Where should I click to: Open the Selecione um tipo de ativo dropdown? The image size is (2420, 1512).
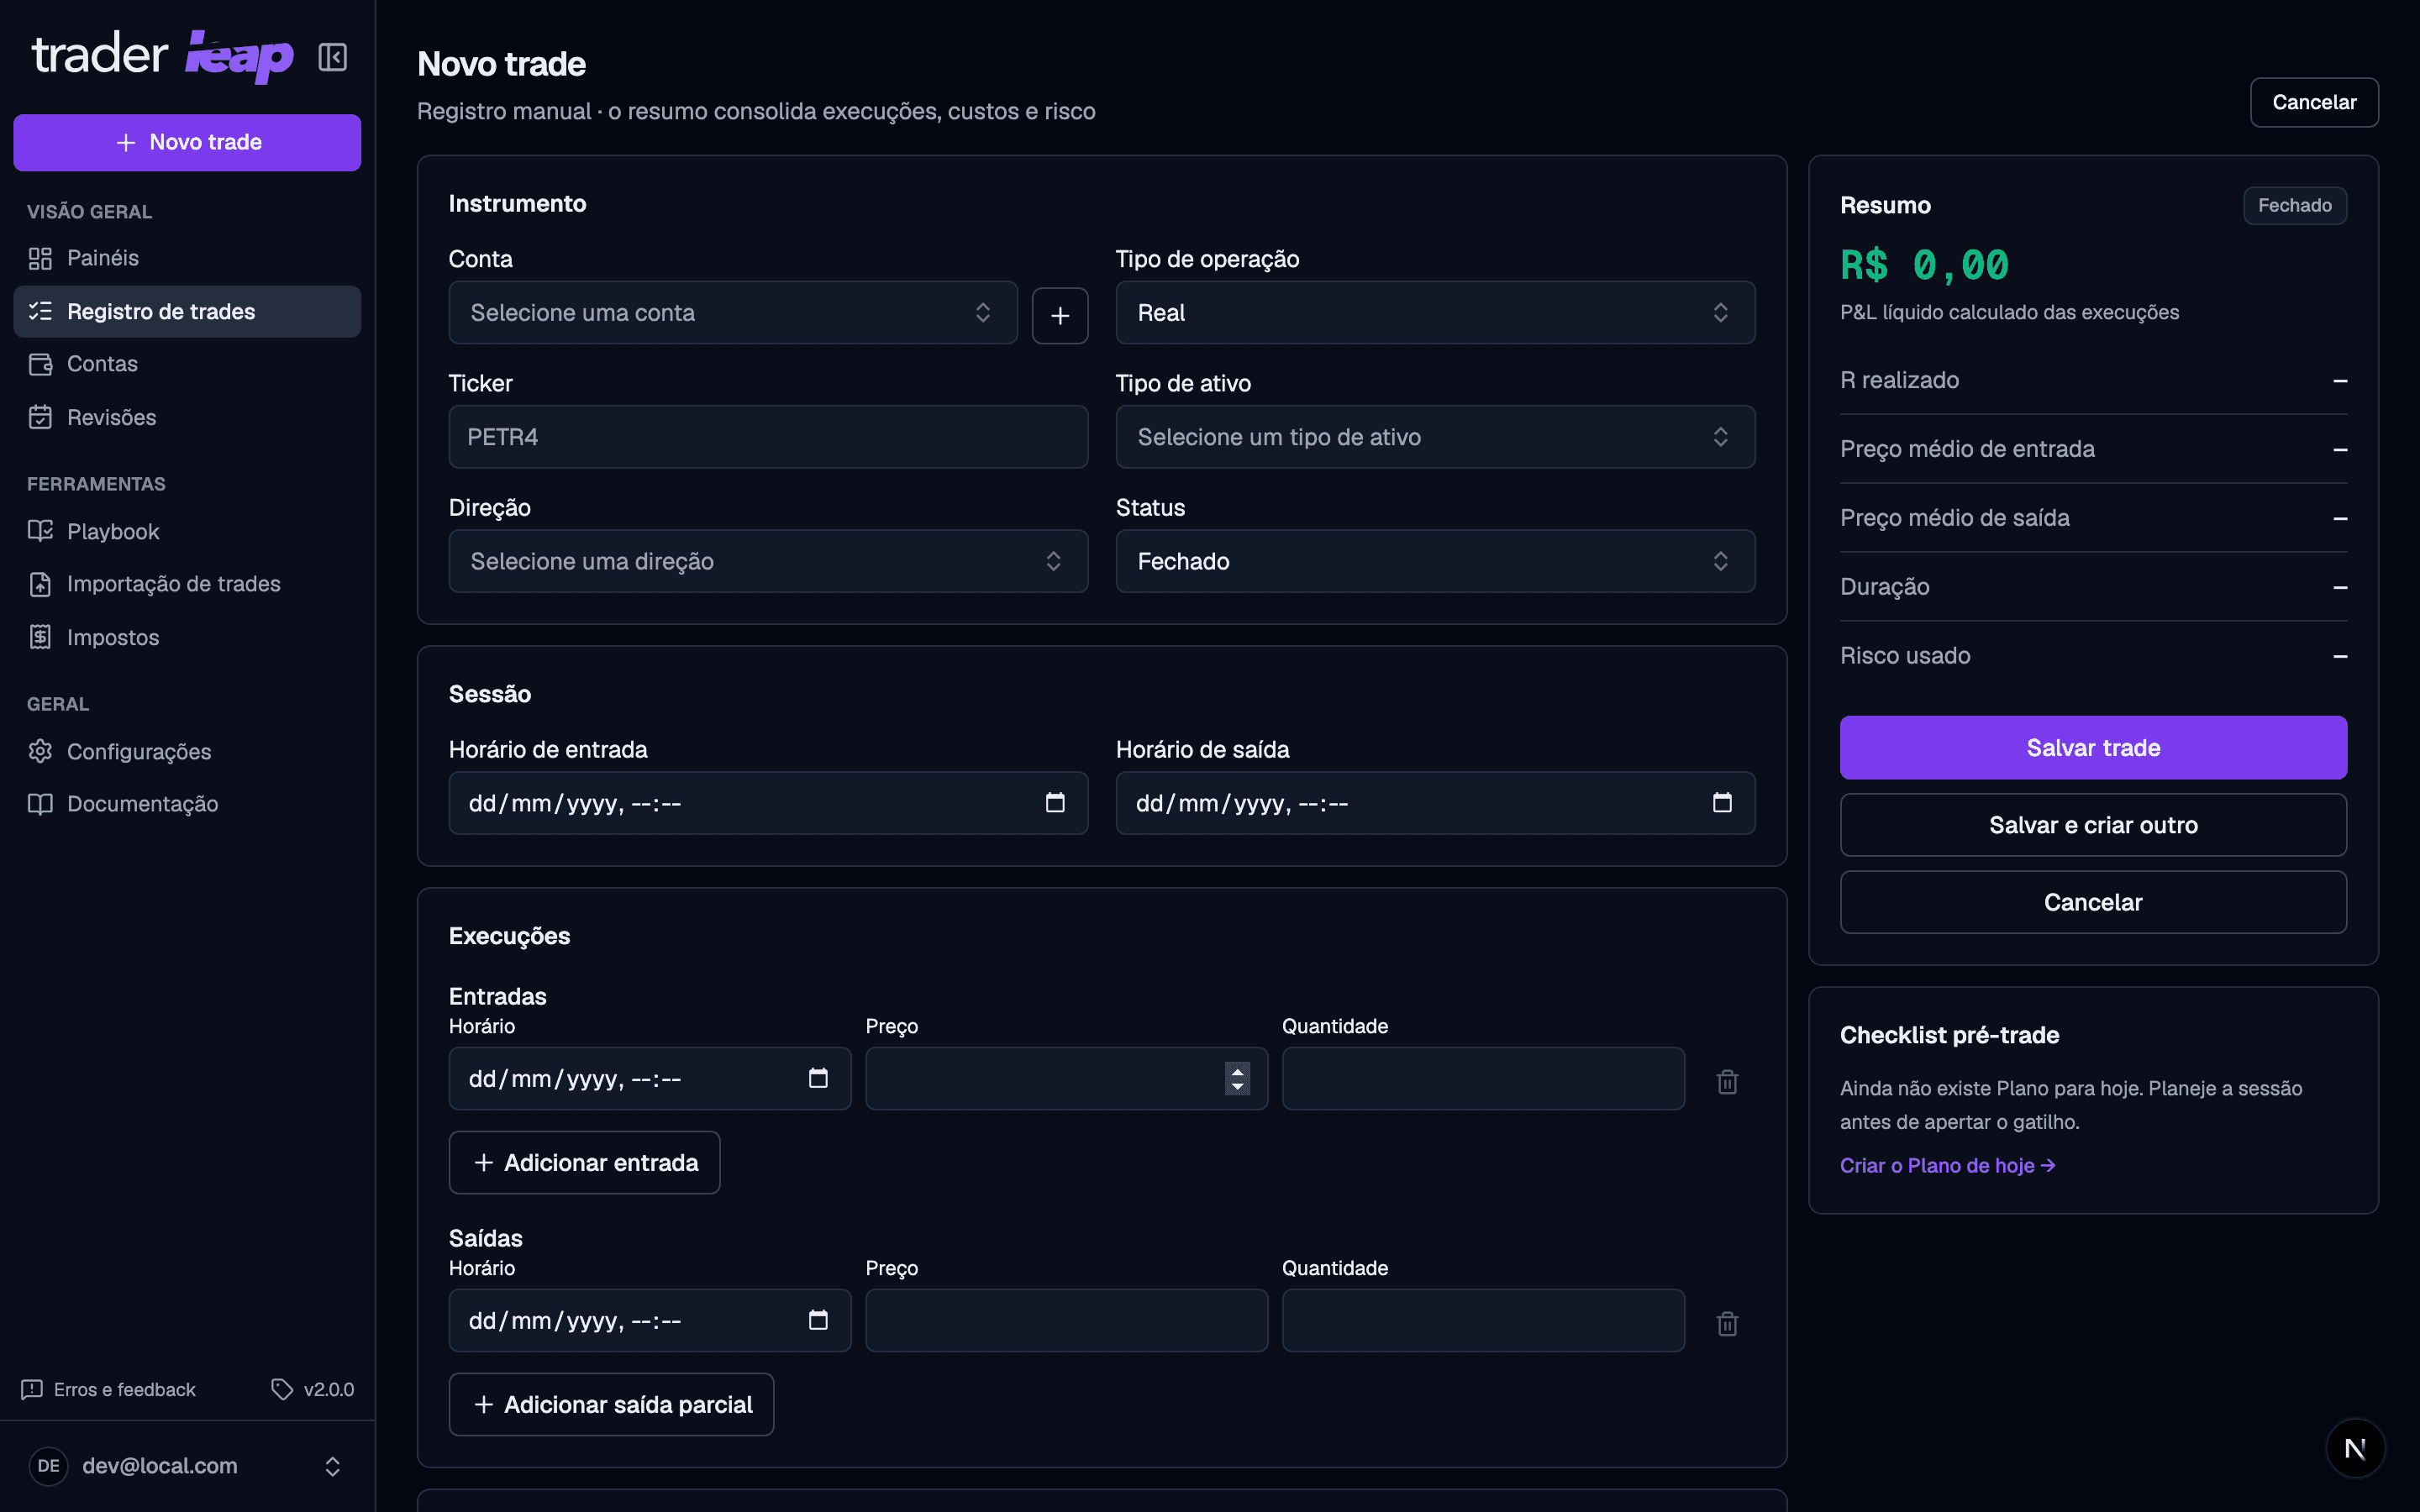1435,437
